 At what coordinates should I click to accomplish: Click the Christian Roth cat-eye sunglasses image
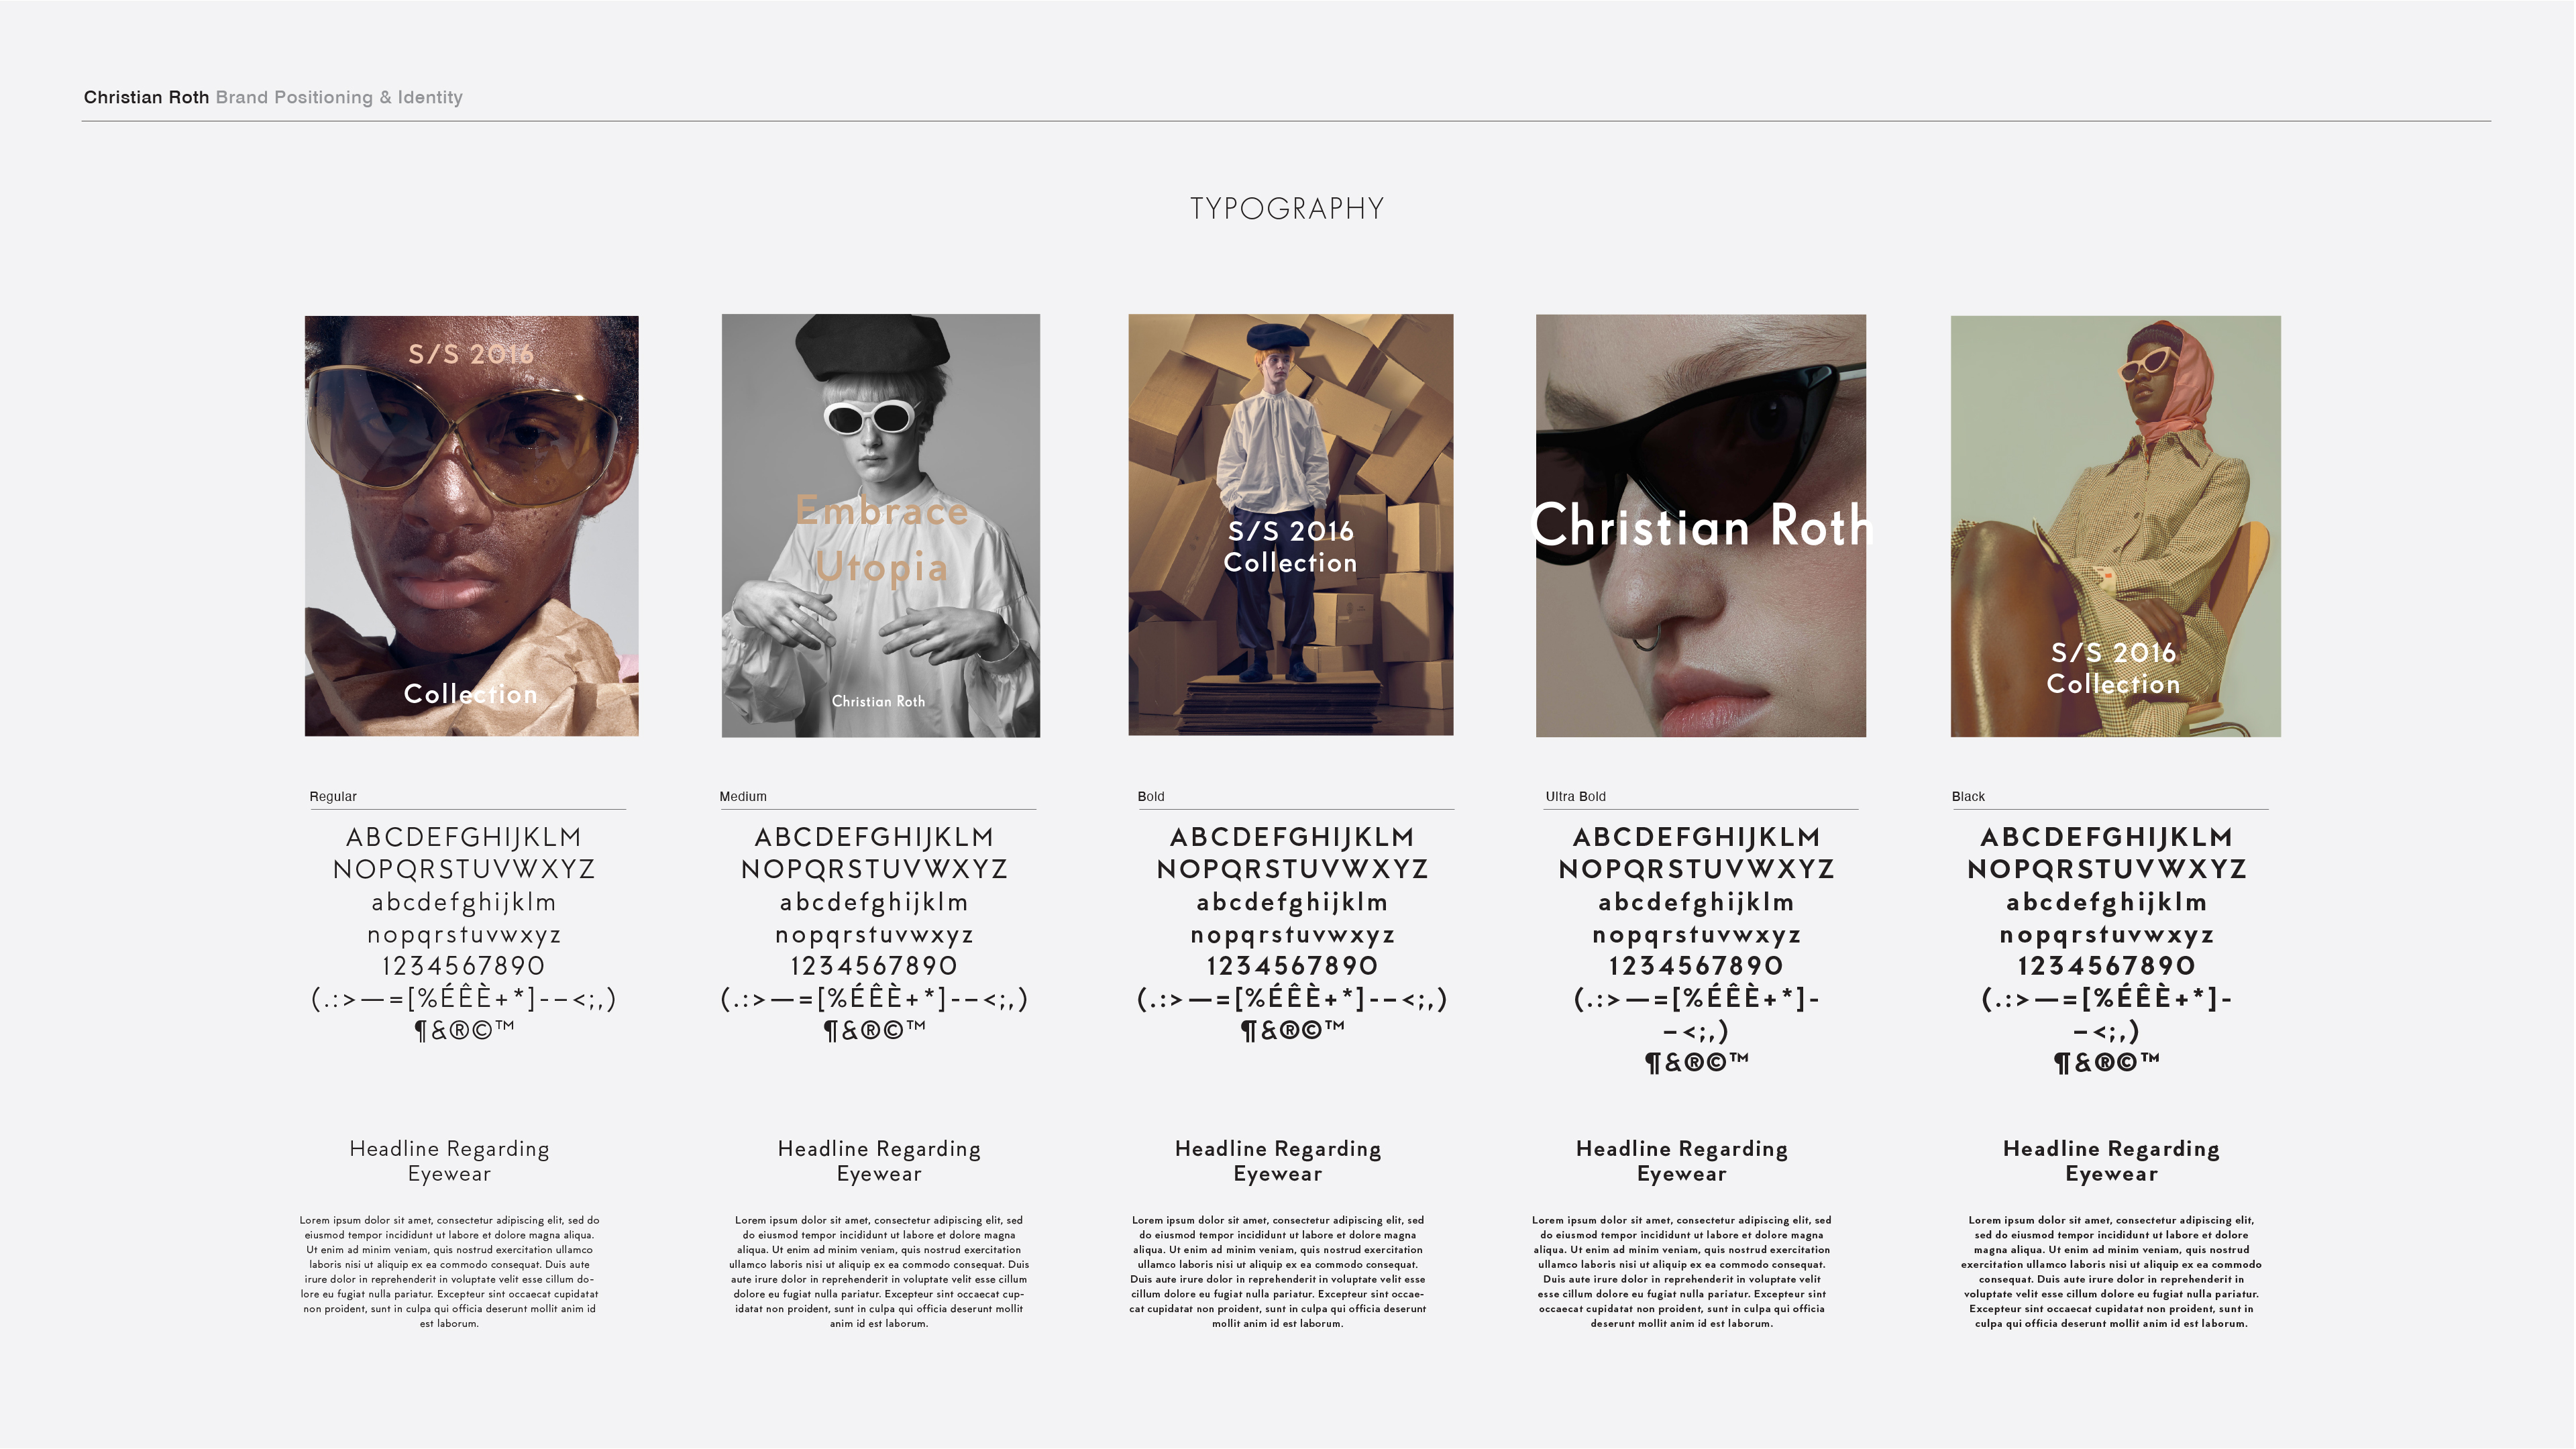[x=1701, y=526]
